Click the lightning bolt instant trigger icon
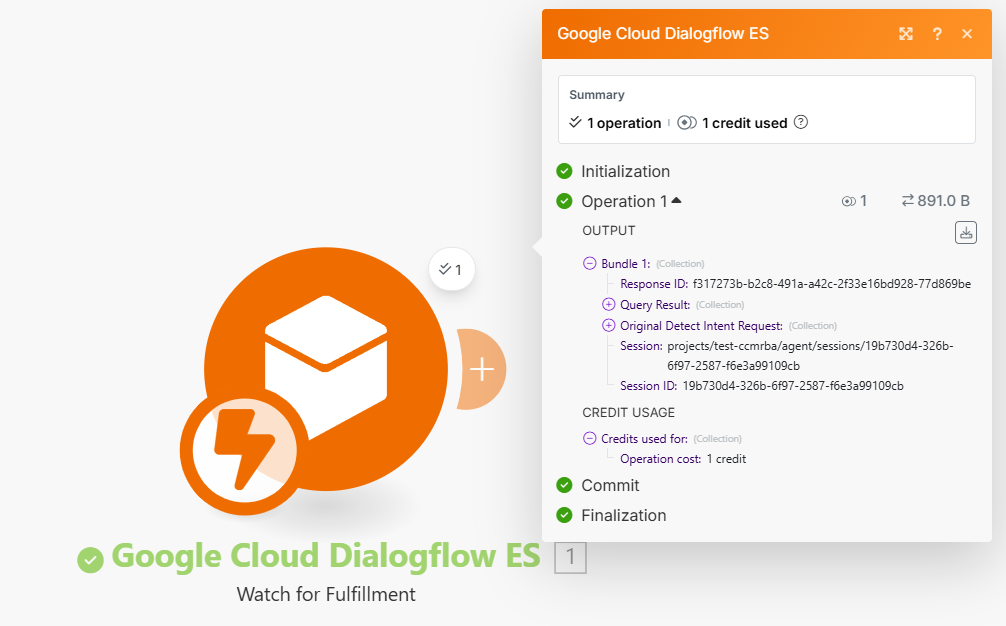This screenshot has height=626, width=1006. (x=239, y=449)
